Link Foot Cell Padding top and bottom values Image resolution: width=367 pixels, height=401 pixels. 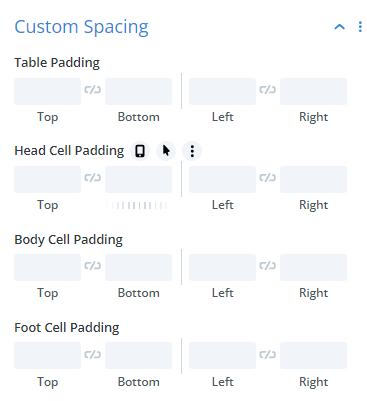[93, 355]
